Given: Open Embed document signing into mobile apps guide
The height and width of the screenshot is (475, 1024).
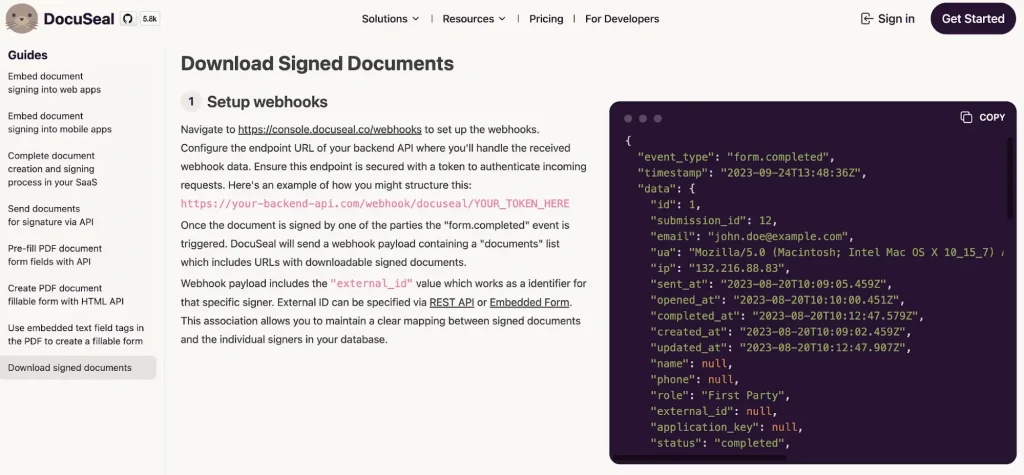Looking at the screenshot, I should (59, 123).
